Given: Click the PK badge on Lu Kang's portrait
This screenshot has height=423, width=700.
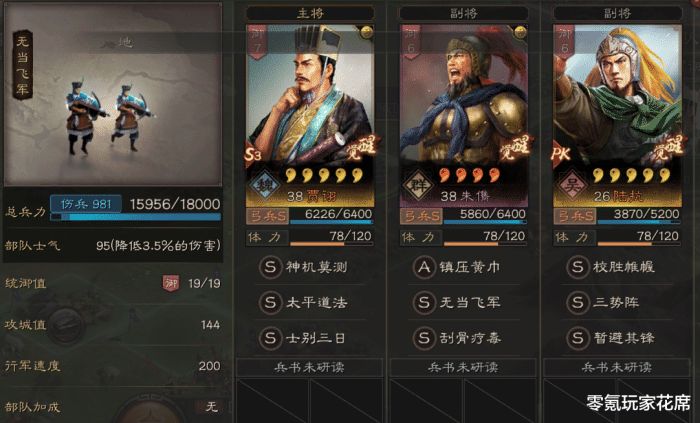Looking at the screenshot, I should pos(561,154).
